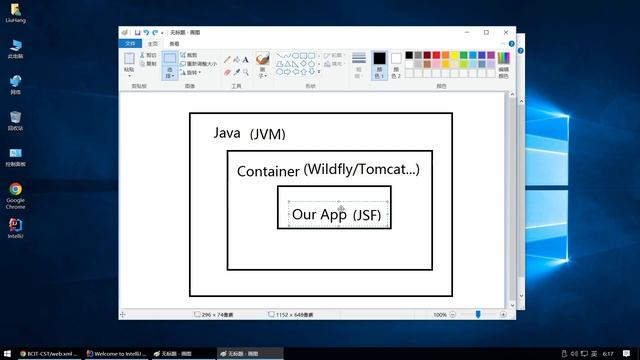Choose the black palette swatch

click(409, 55)
